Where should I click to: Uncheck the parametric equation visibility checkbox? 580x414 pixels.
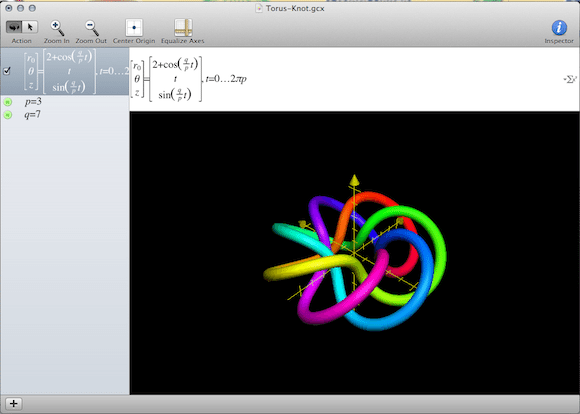[x=7, y=71]
